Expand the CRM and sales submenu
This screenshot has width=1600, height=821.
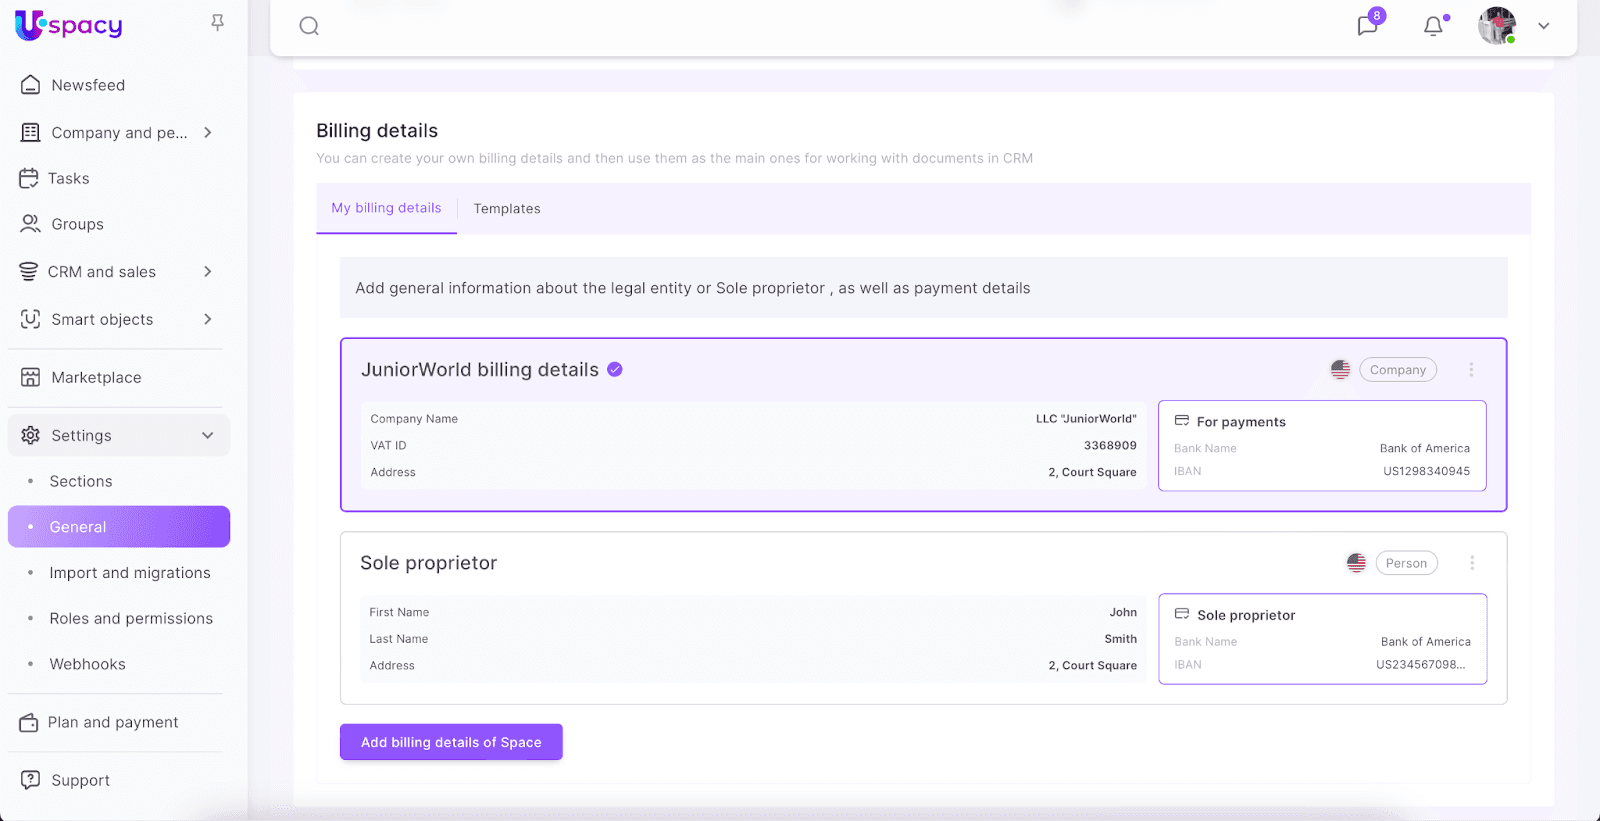(207, 272)
